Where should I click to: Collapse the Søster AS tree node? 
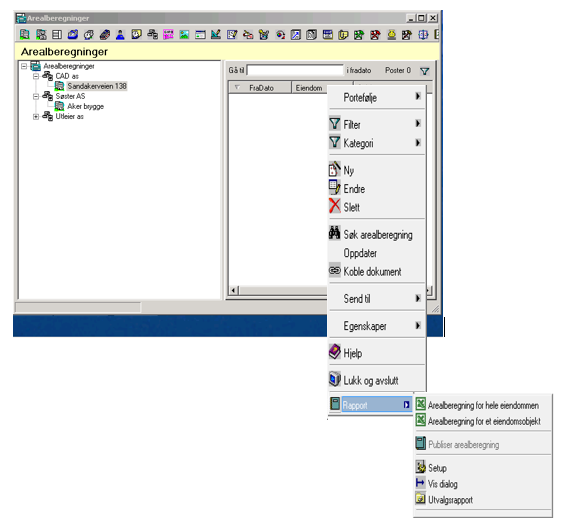point(36,96)
